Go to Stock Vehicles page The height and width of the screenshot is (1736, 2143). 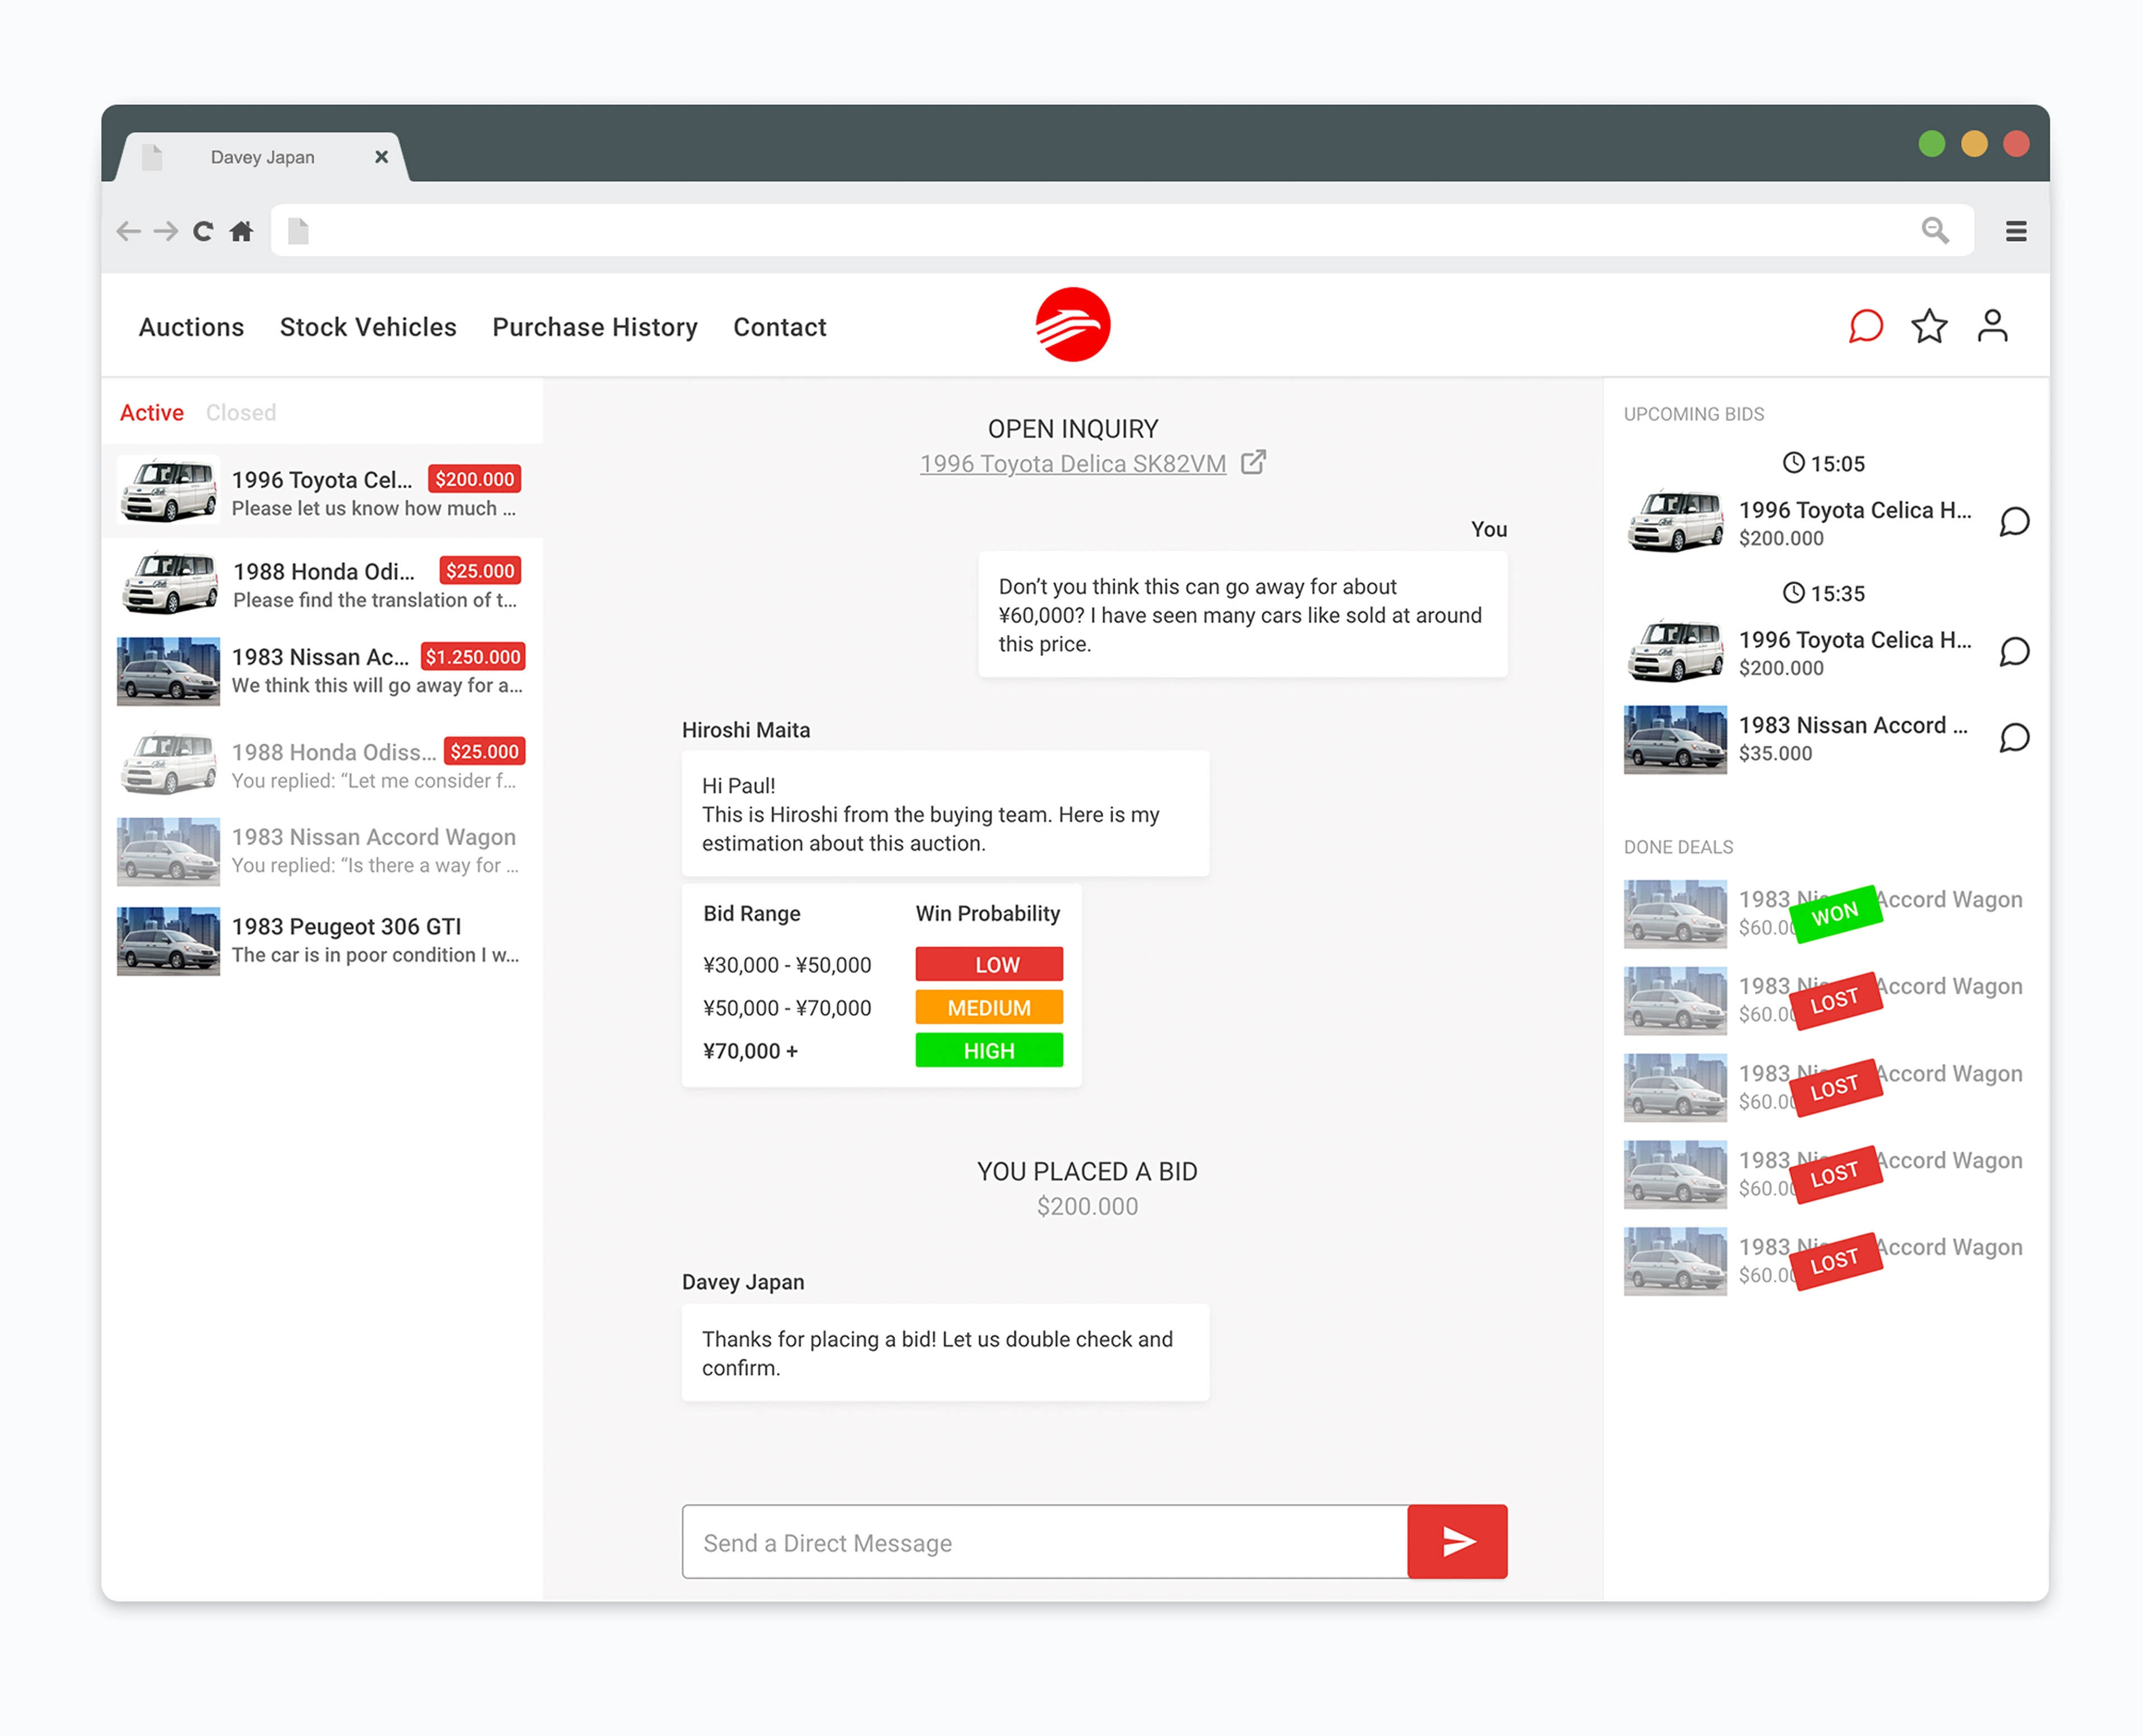[367, 327]
